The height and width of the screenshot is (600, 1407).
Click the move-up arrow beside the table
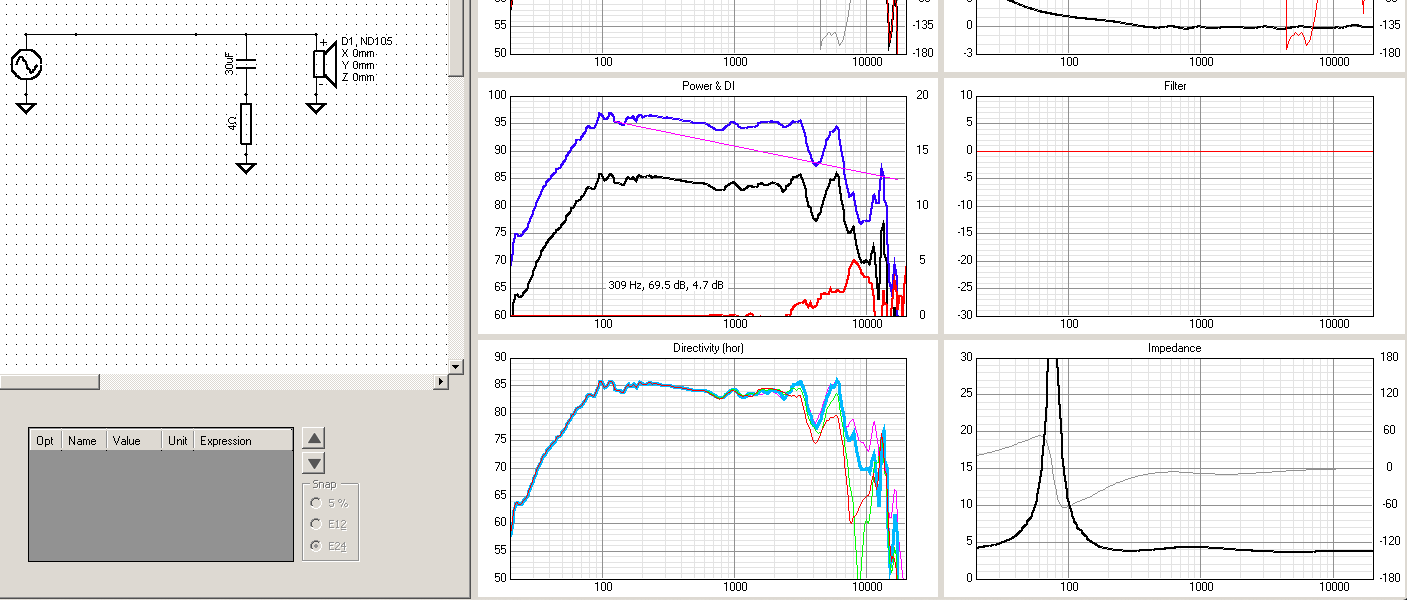(x=314, y=438)
